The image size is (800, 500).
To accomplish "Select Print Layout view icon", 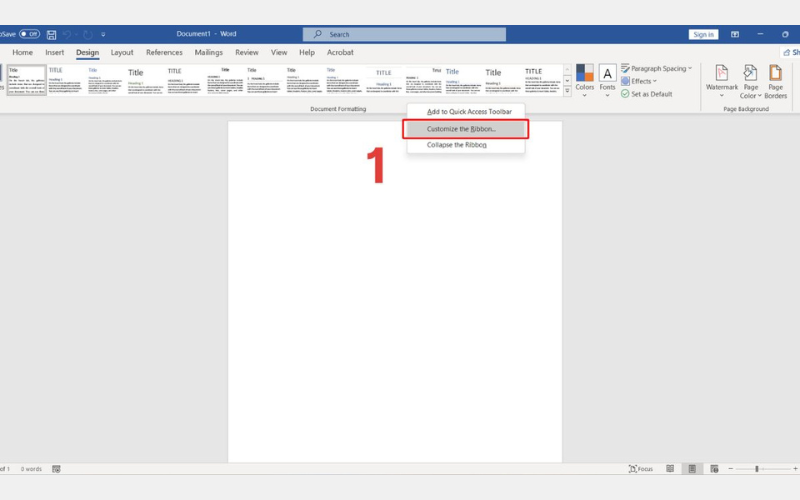I will (x=691, y=468).
